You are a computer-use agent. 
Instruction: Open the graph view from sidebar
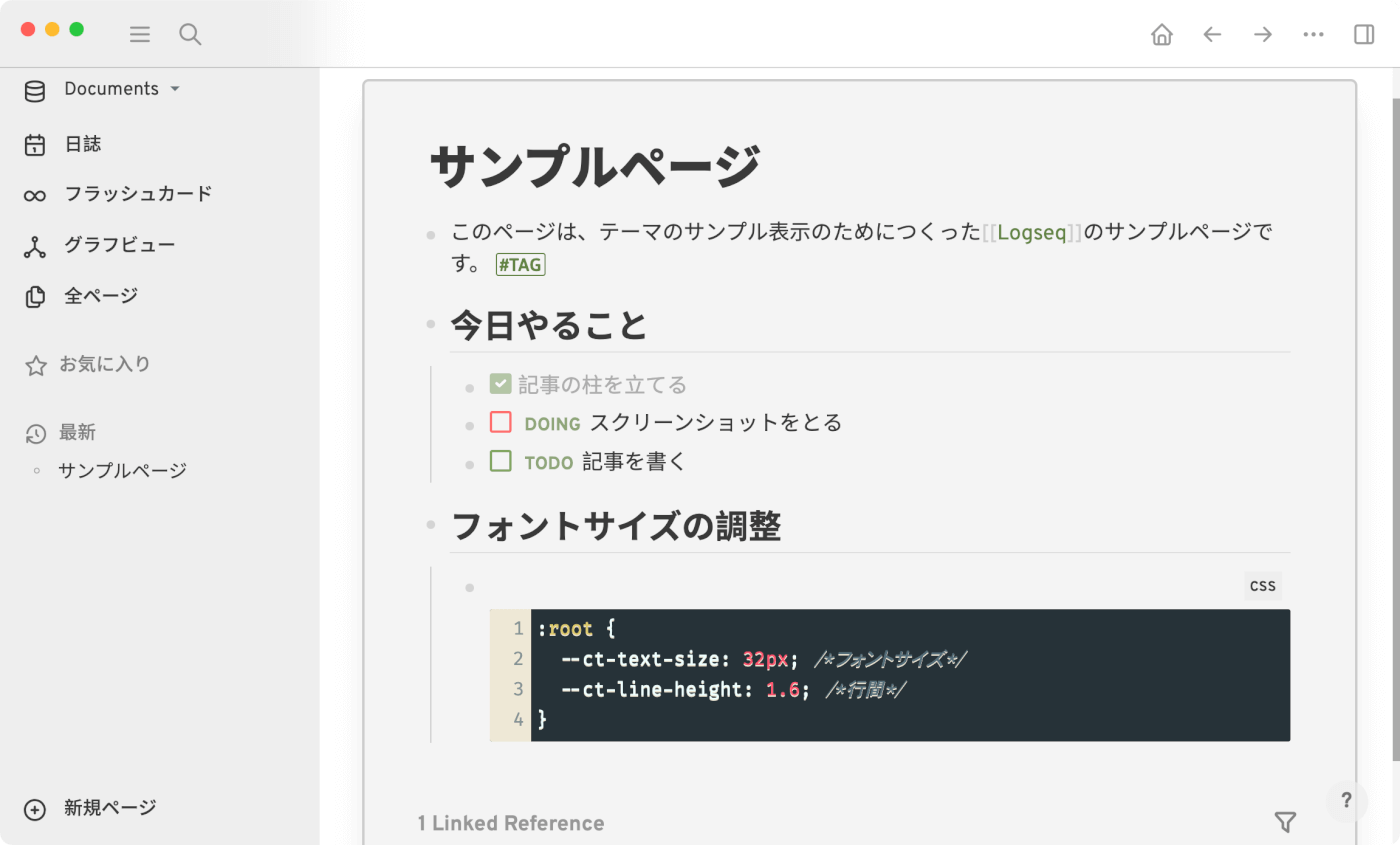pyautogui.click(x=118, y=244)
